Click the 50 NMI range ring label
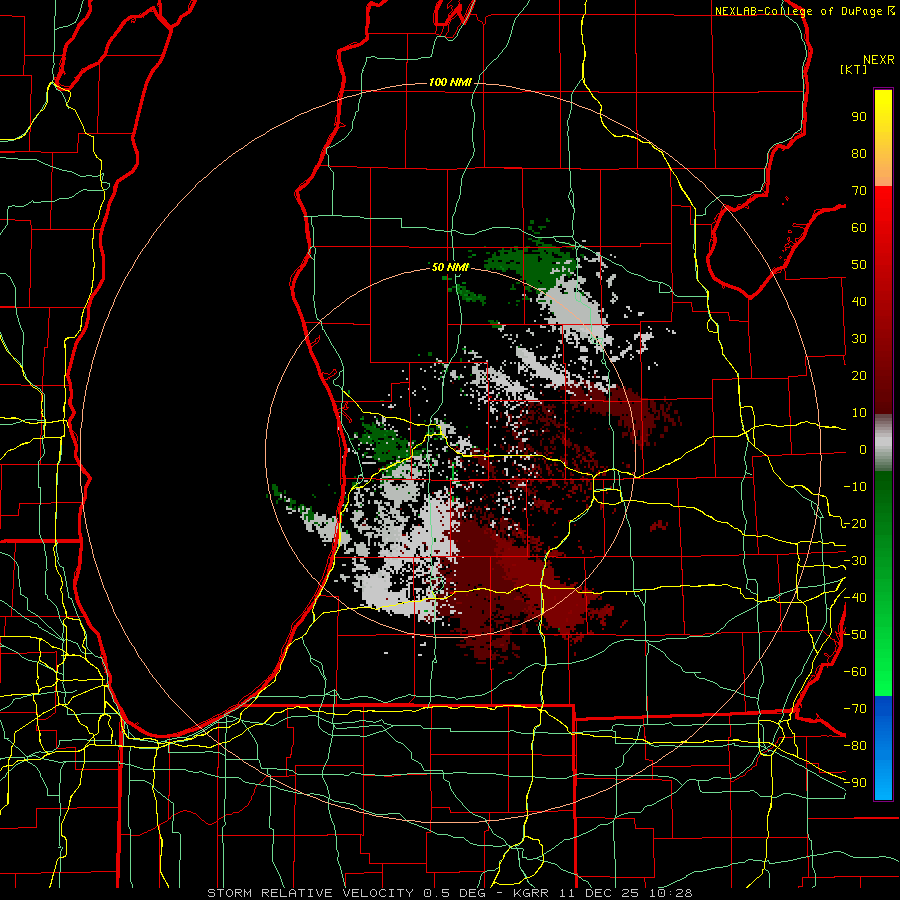Screen dimensions: 900x900 pos(450,267)
